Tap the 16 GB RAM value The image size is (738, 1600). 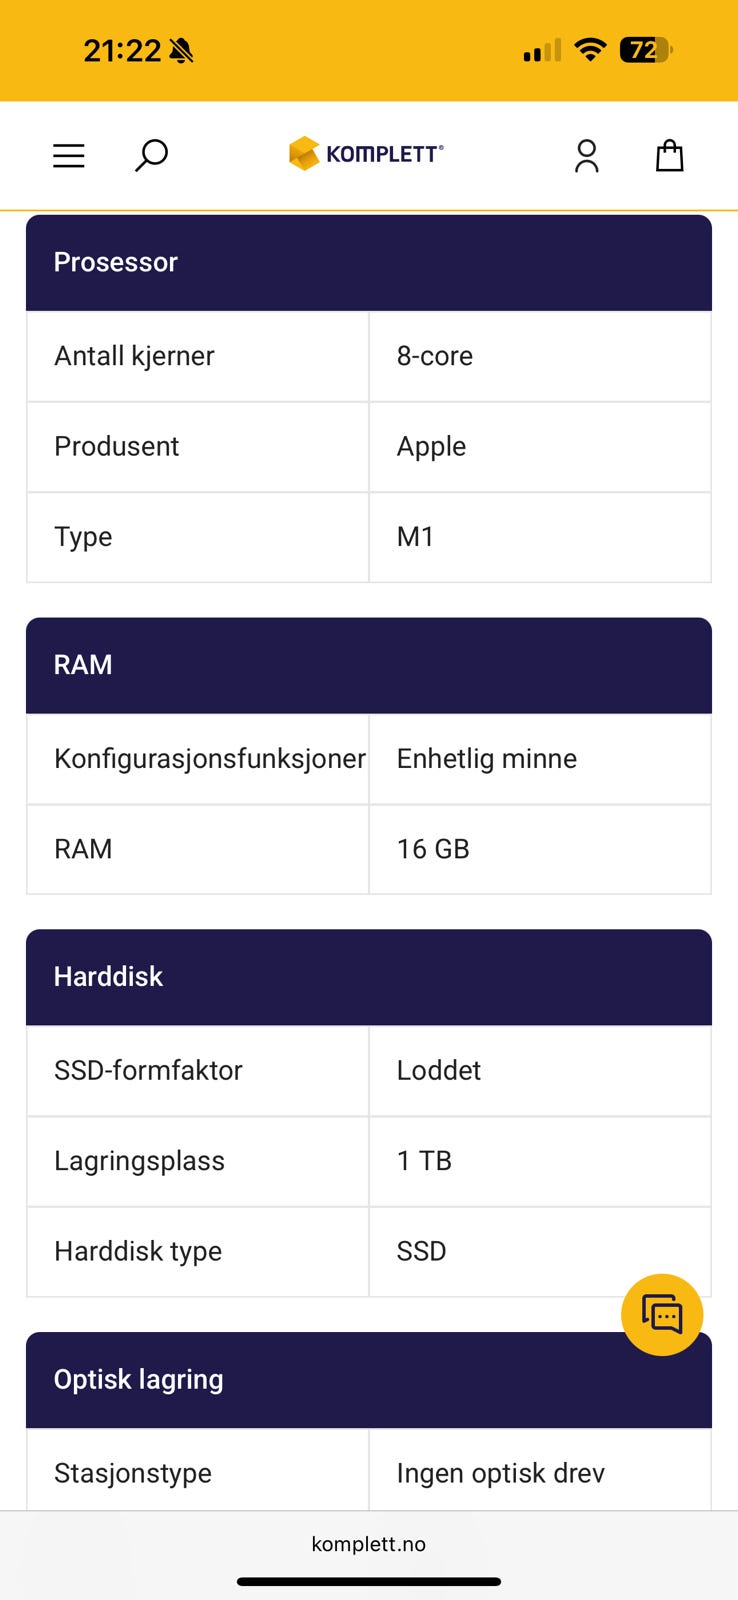pyautogui.click(x=433, y=849)
